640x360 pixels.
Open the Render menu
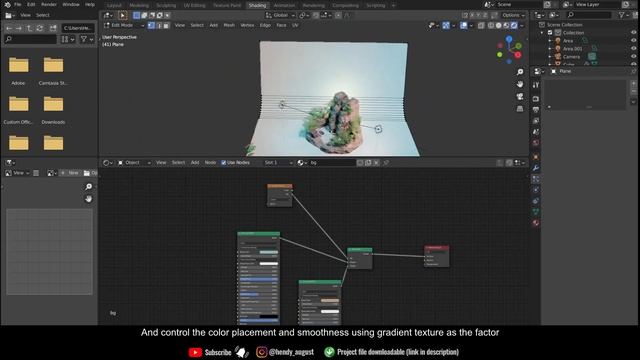[49, 4]
